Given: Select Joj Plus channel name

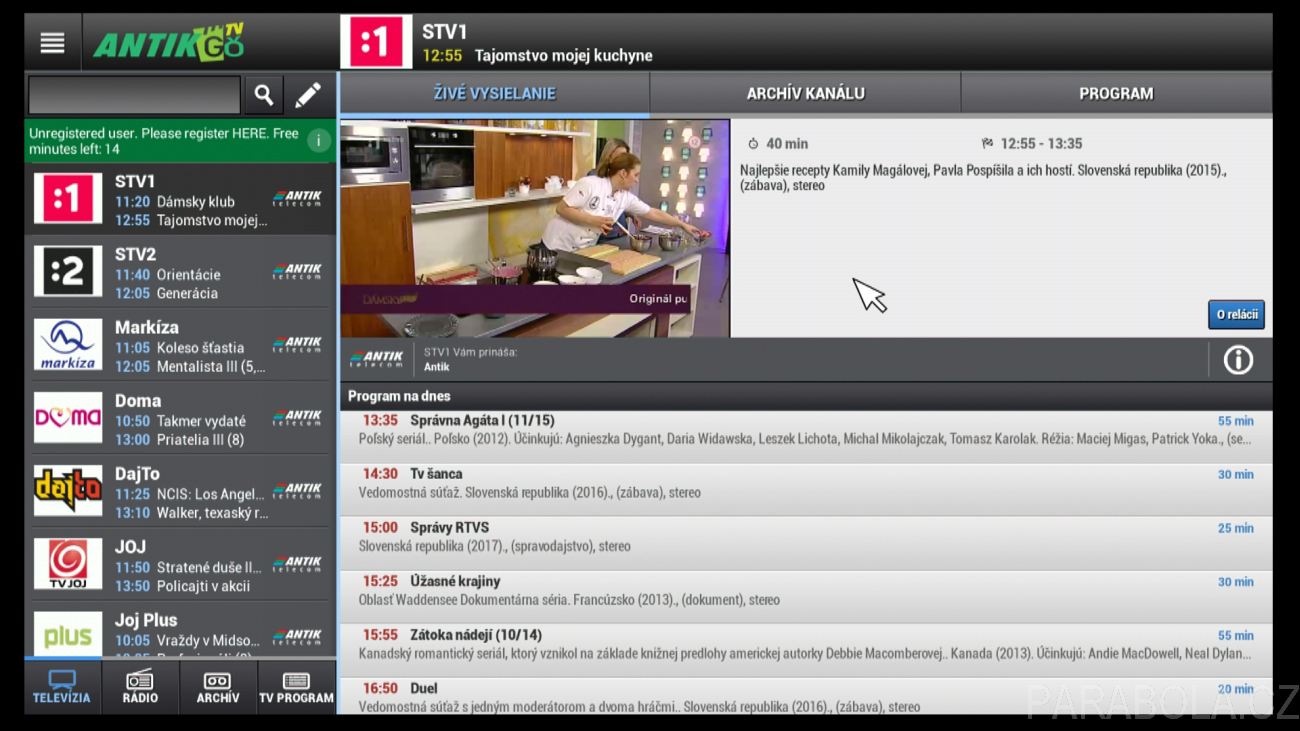Looking at the screenshot, I should pos(146,620).
